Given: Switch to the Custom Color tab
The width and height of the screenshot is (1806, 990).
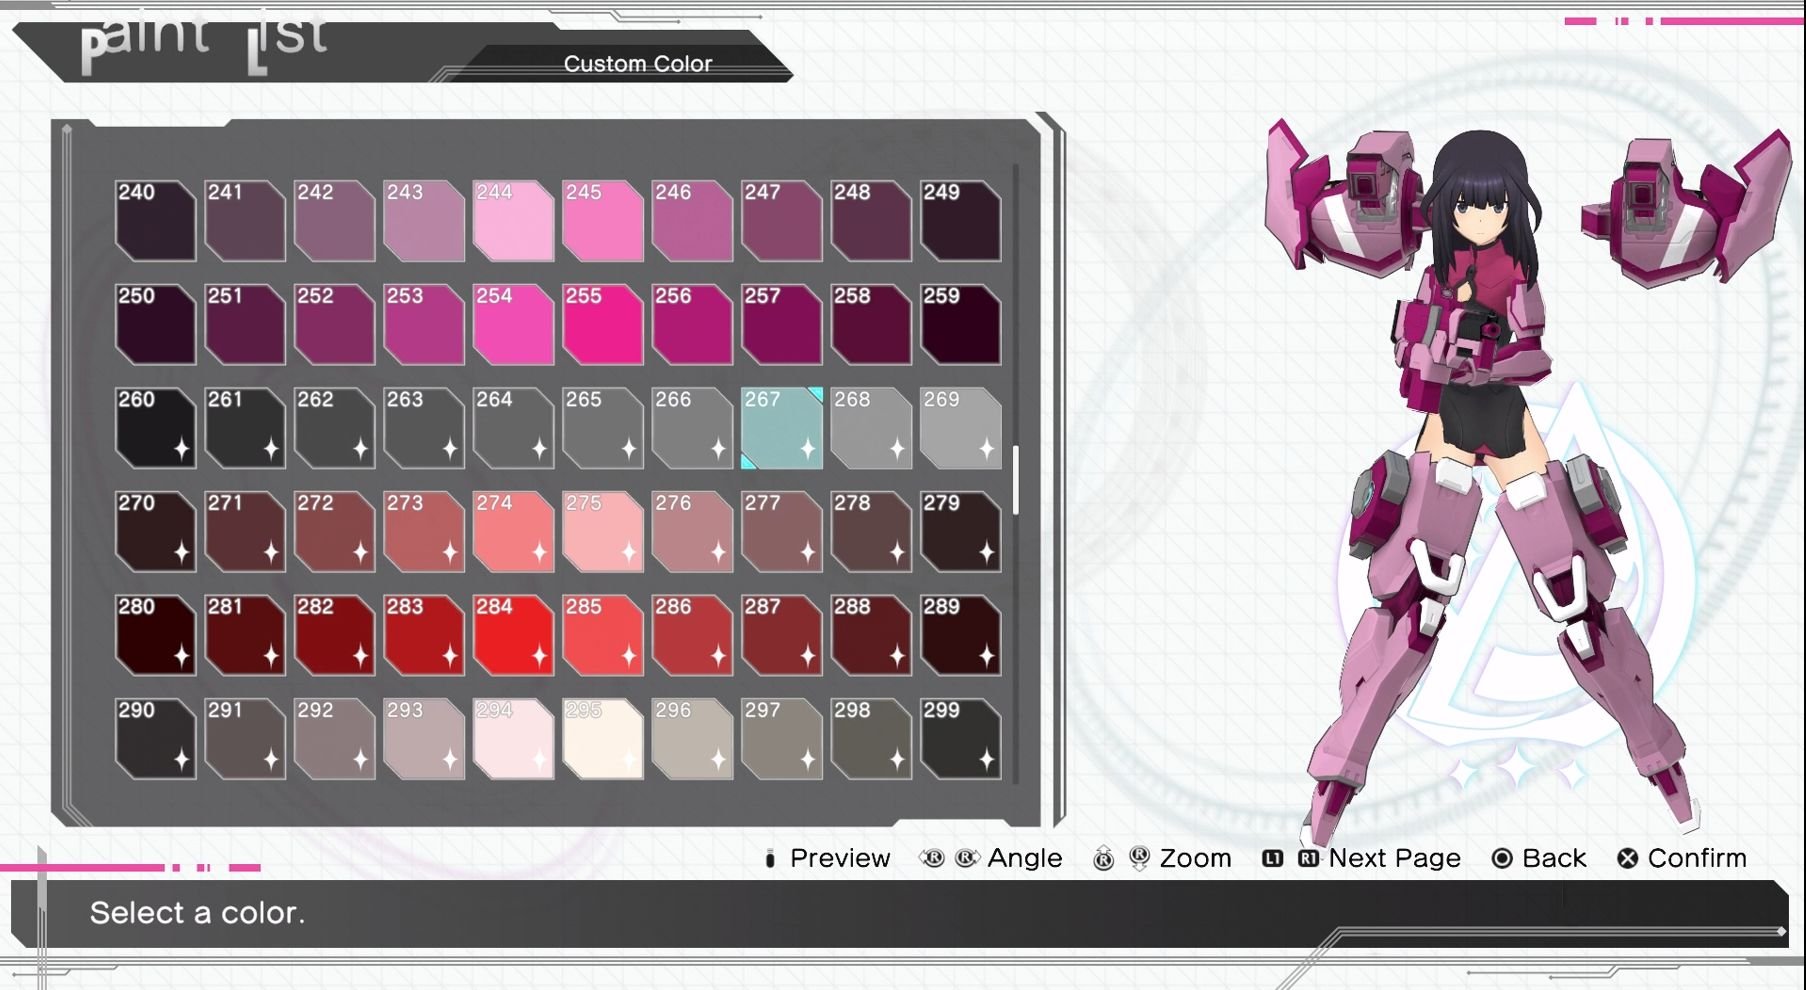Looking at the screenshot, I should [639, 63].
